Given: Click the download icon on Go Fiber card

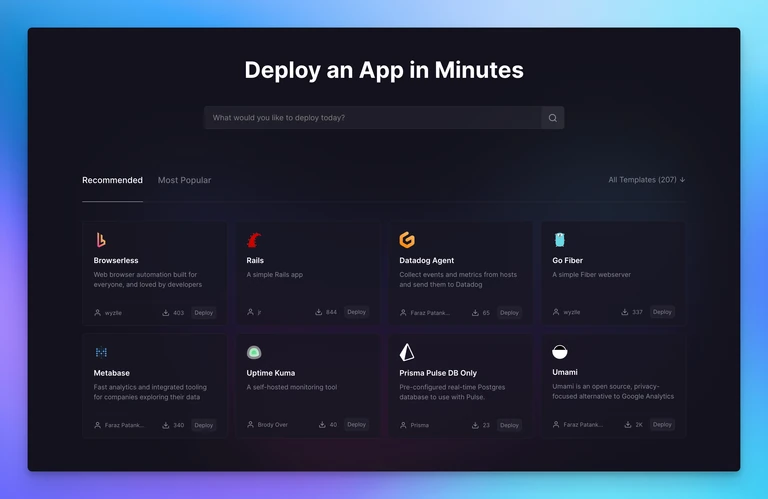Looking at the screenshot, I should (624, 312).
